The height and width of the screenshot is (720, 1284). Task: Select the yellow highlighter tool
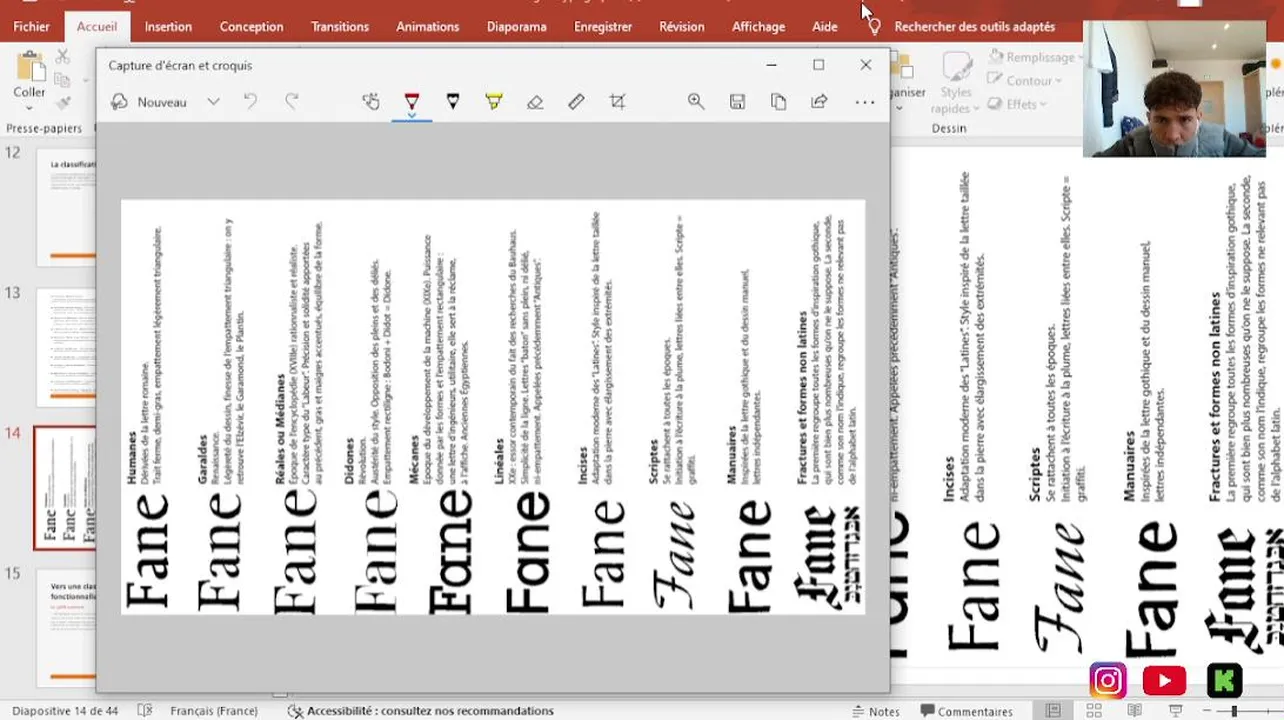click(494, 101)
